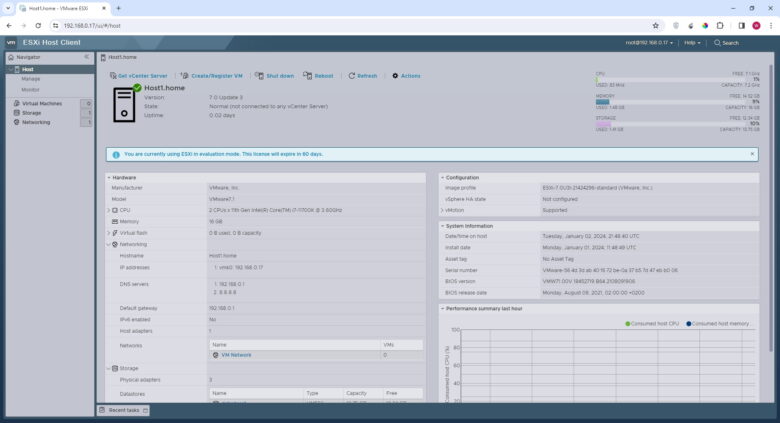Click the Create/Register VM icon
This screenshot has height=423, width=780.
tap(185, 76)
